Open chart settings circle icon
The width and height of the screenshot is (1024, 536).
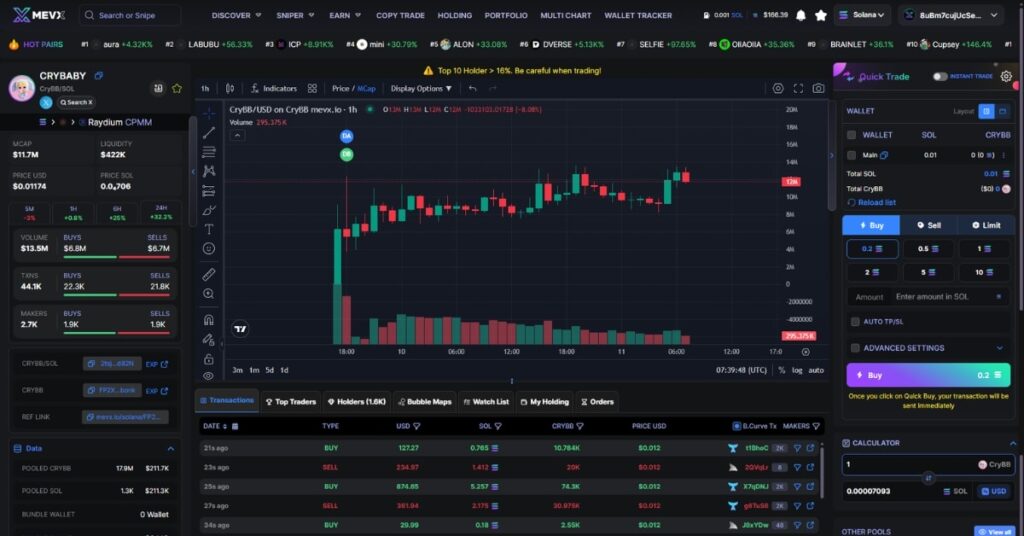coord(778,88)
